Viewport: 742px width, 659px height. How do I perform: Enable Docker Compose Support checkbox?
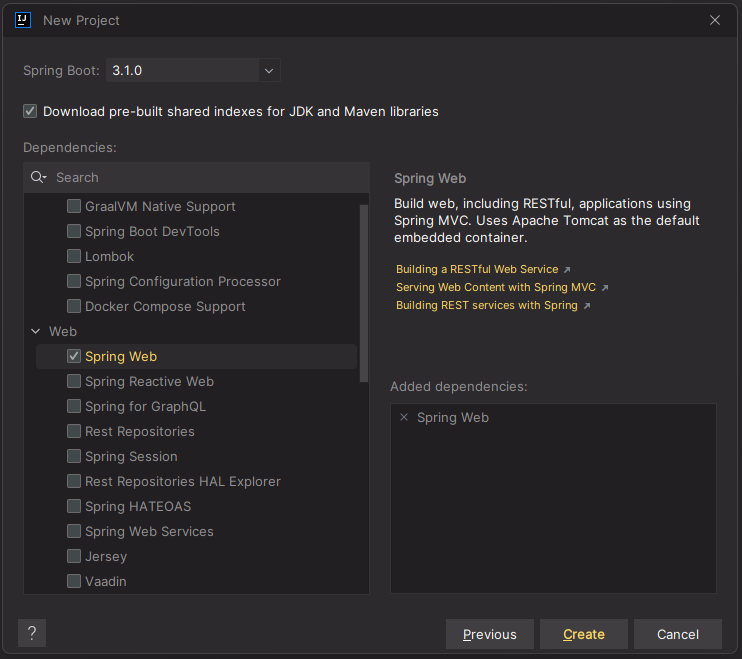pos(74,306)
